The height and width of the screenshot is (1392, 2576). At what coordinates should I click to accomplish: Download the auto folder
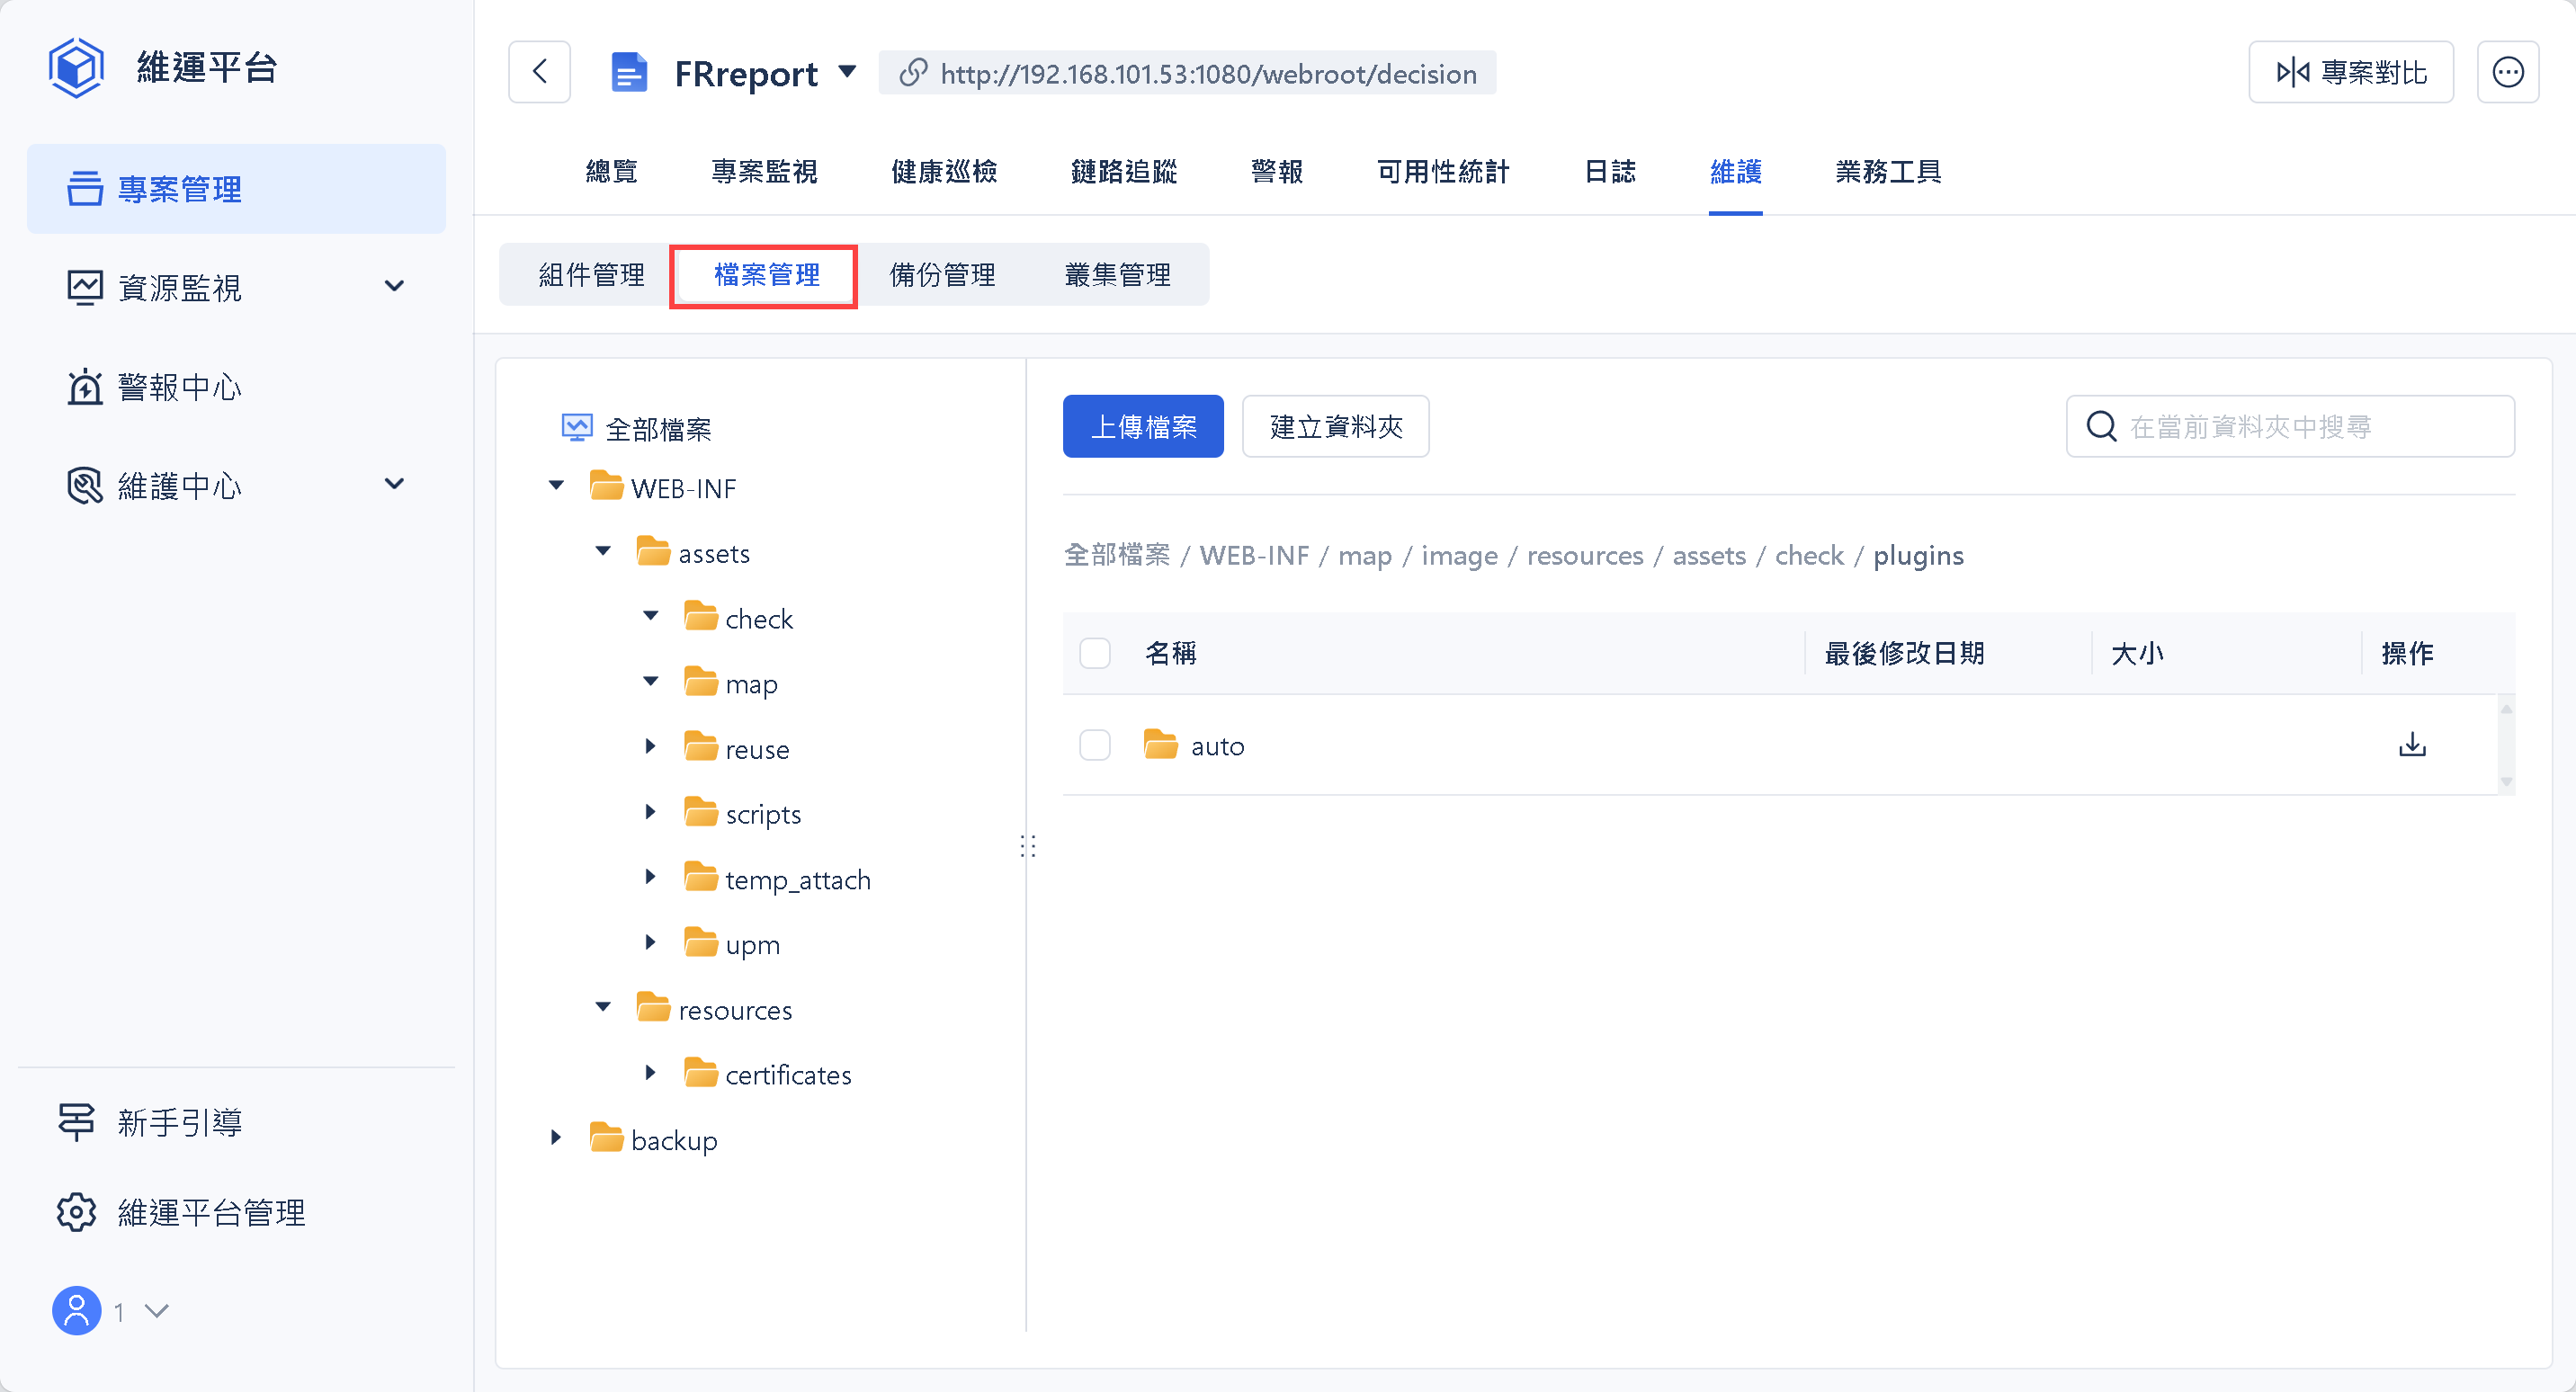(2411, 745)
